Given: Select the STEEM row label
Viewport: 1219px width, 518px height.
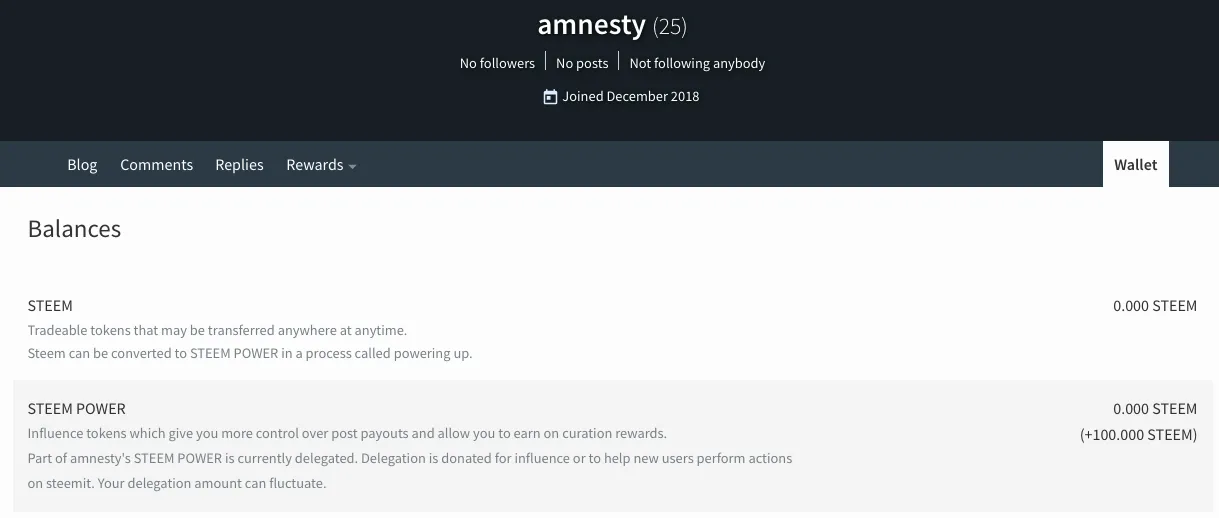Looking at the screenshot, I should tap(50, 306).
